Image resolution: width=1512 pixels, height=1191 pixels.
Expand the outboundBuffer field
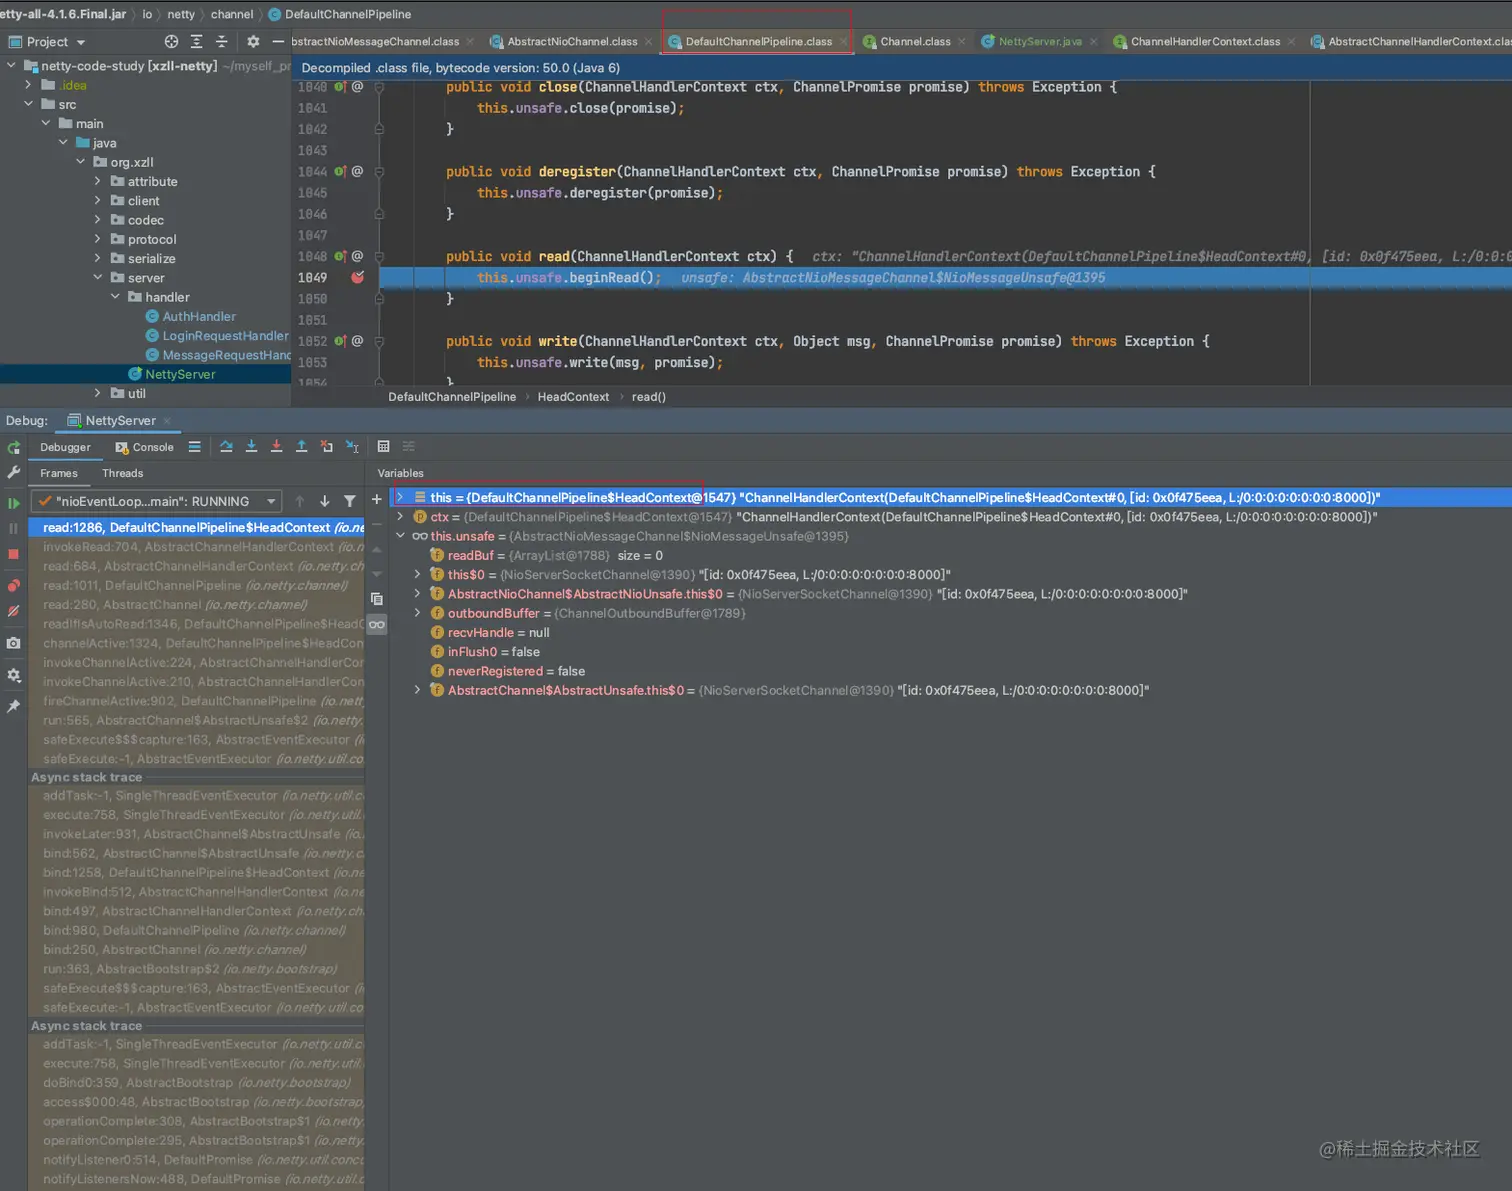pyautogui.click(x=417, y=613)
